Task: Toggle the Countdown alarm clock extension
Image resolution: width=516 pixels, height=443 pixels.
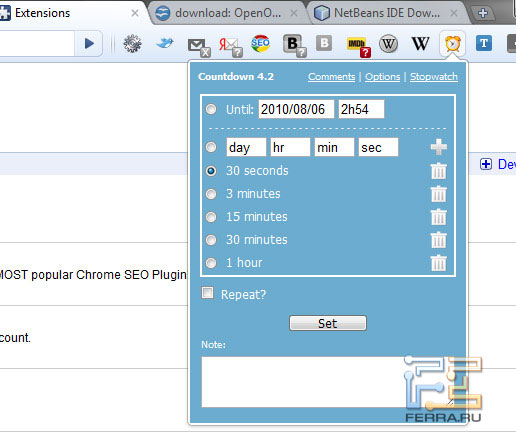Action: click(453, 43)
